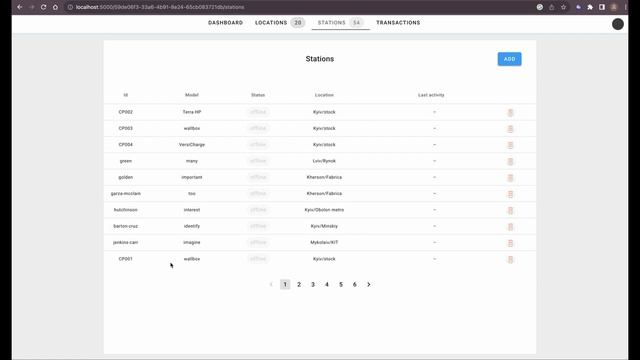Screen dimensions: 640x360
Task: Open the browser side panel icon
Action: pyautogui.click(x=602, y=7)
